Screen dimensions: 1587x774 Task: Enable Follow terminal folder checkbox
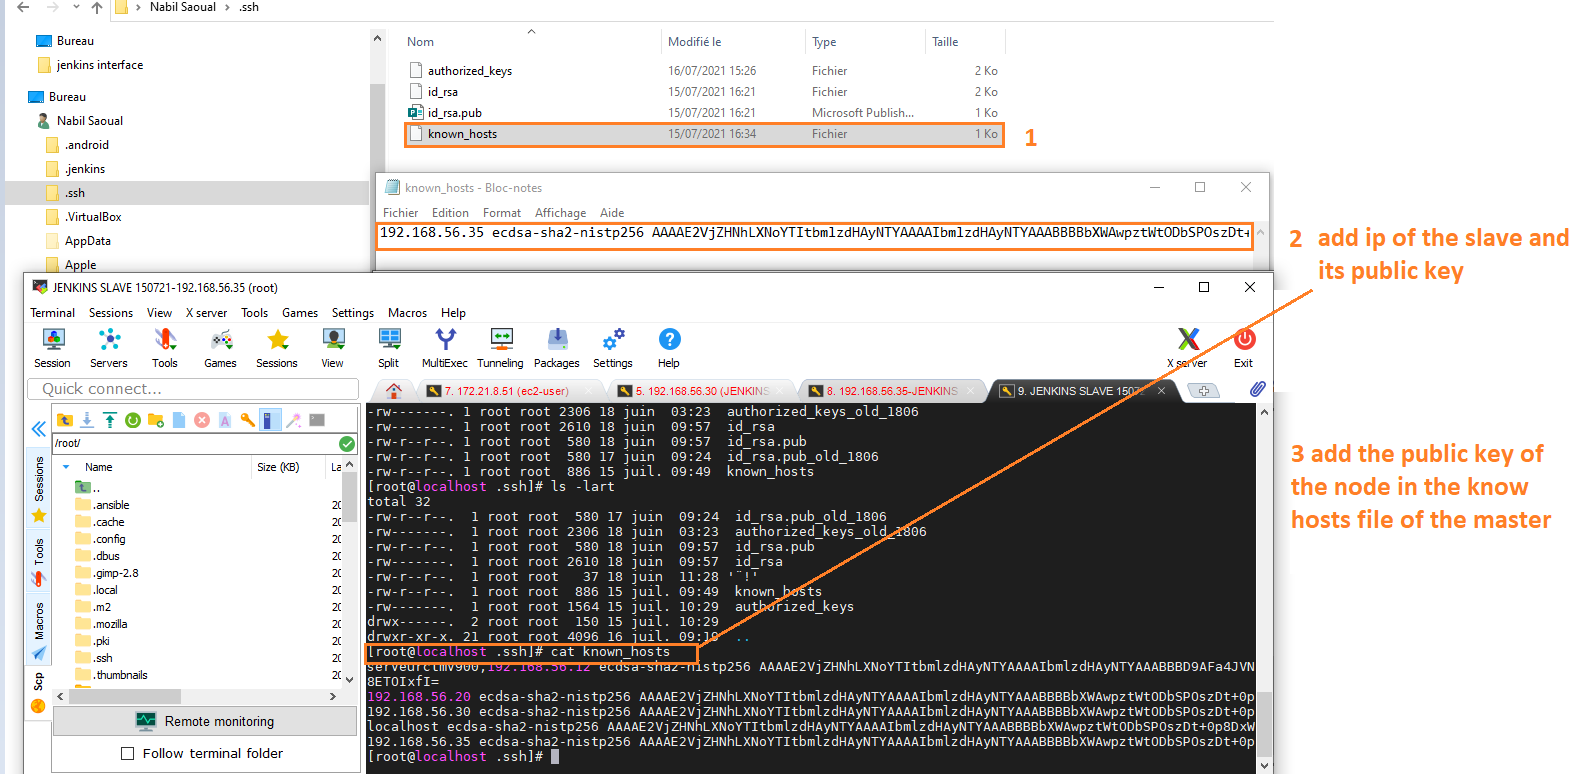coord(127,754)
